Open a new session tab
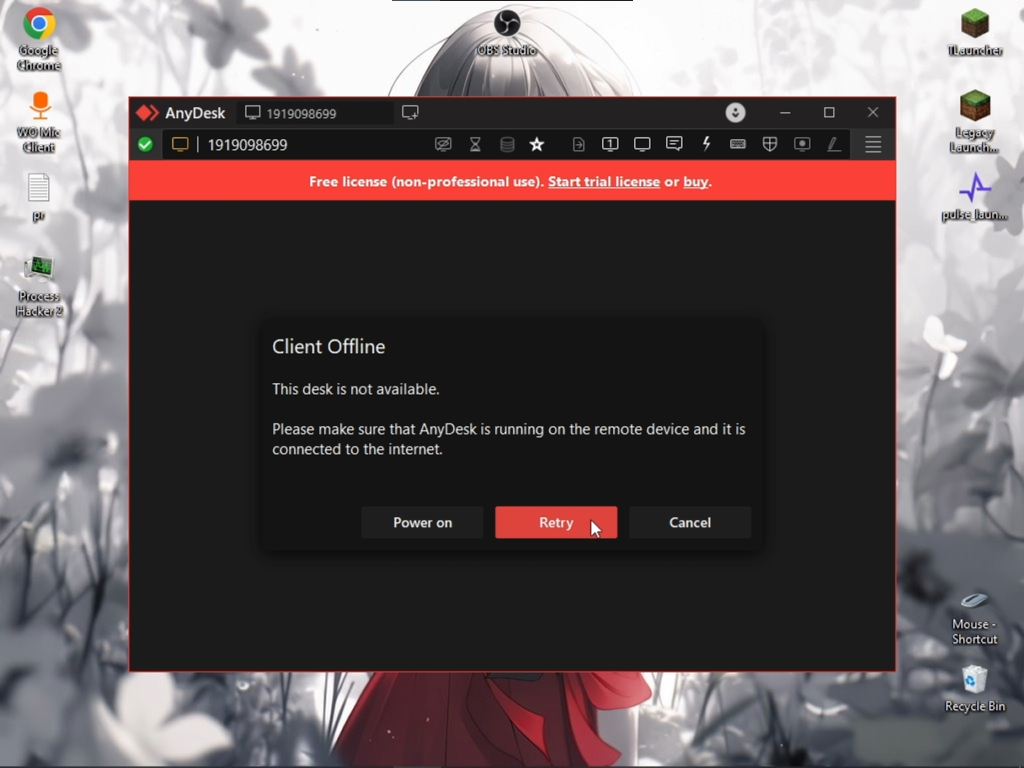 [x=410, y=112]
